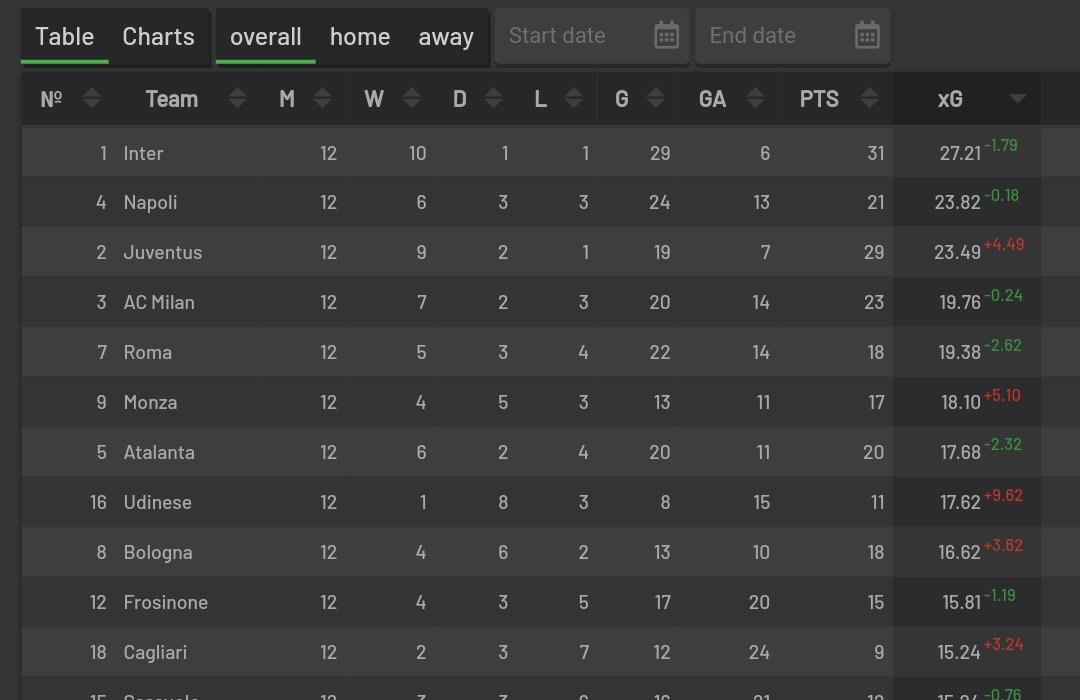Open the Start date calendar icon

(x=666, y=35)
